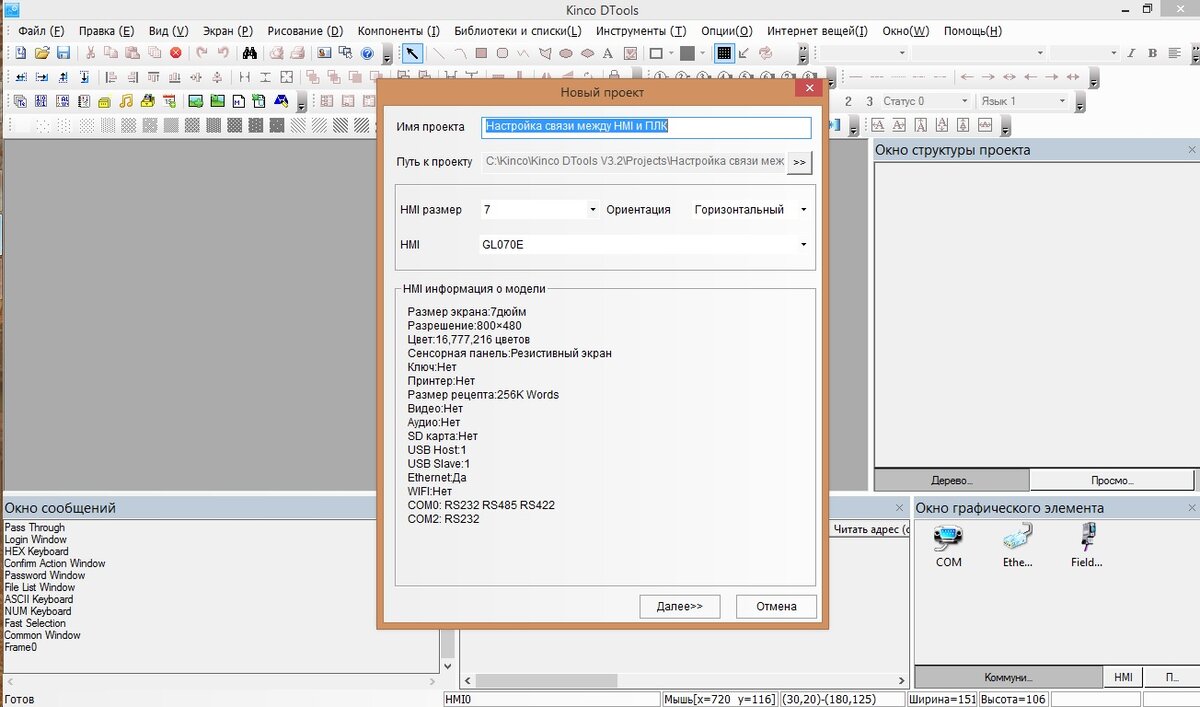1200x707 pixels.
Task: Open the Файл menu
Action: point(41,31)
